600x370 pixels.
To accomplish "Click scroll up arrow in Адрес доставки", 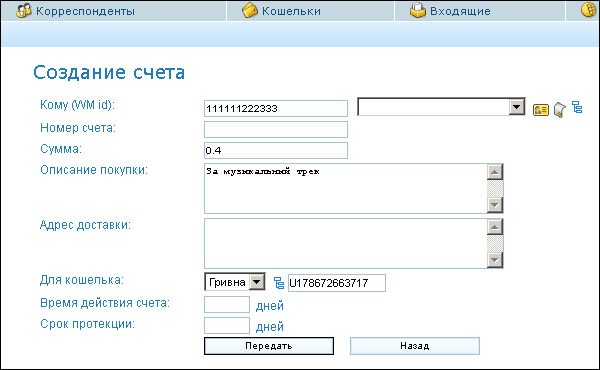I will click(495, 227).
